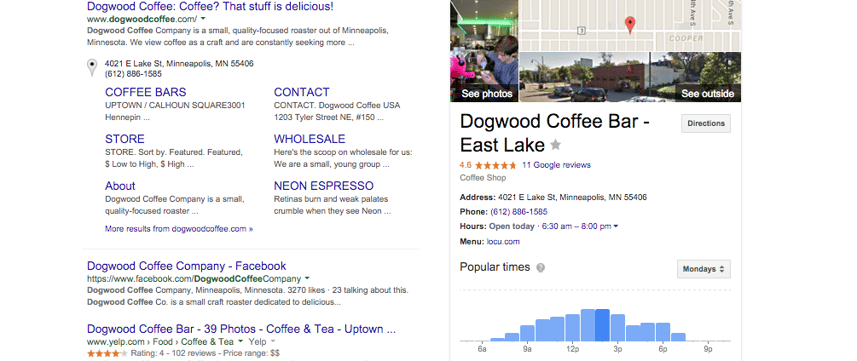Open the CONTACT sitelink
This screenshot has height=361, width=857.
click(302, 92)
